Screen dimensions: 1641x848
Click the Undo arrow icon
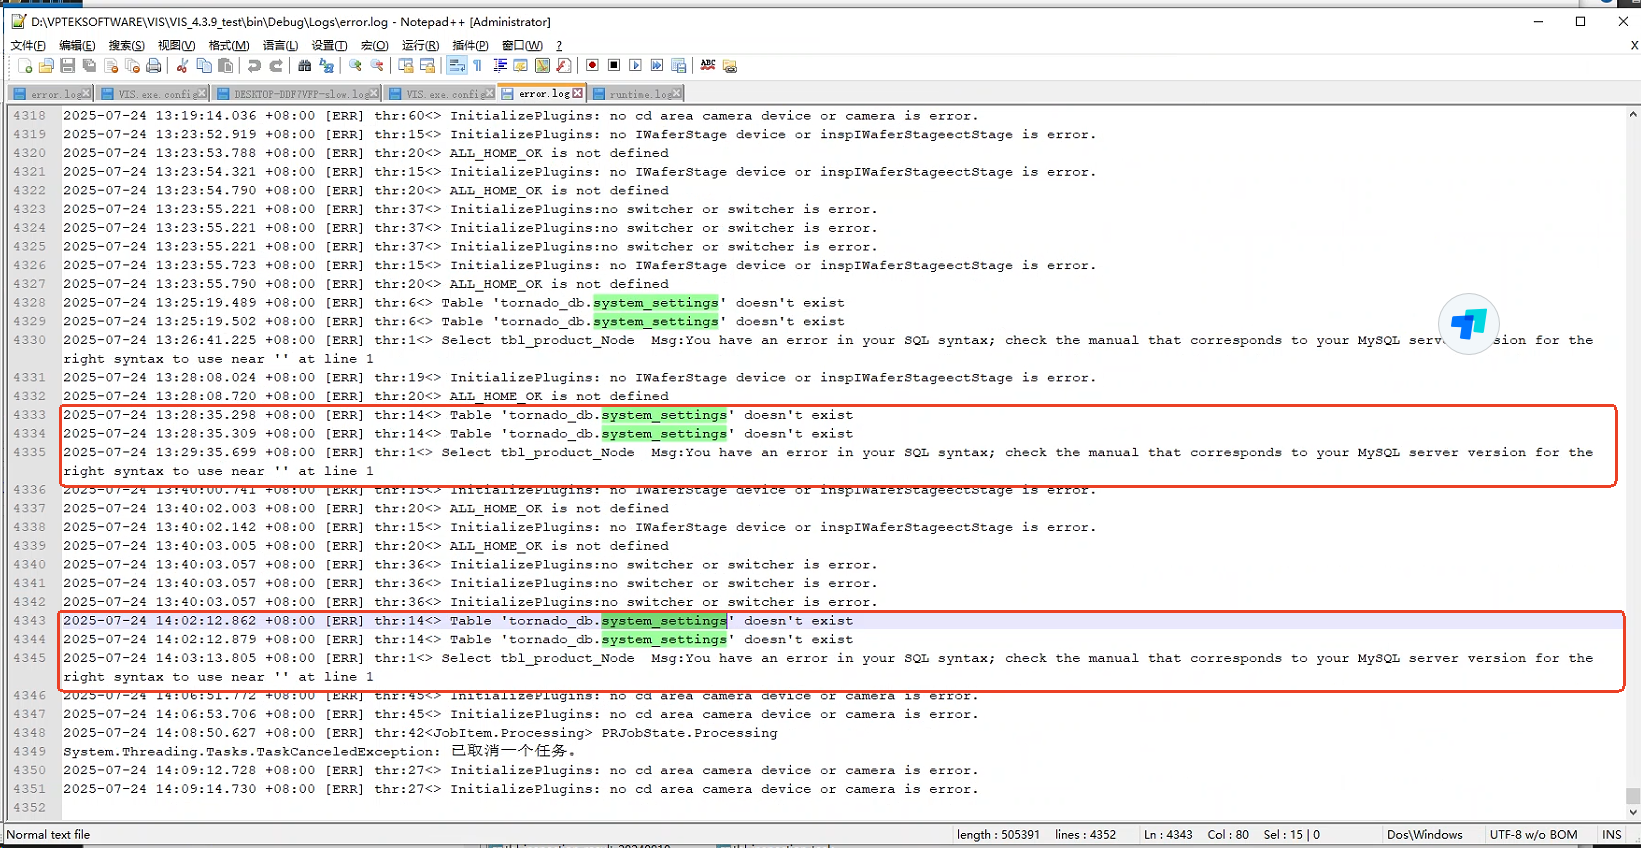tap(254, 66)
